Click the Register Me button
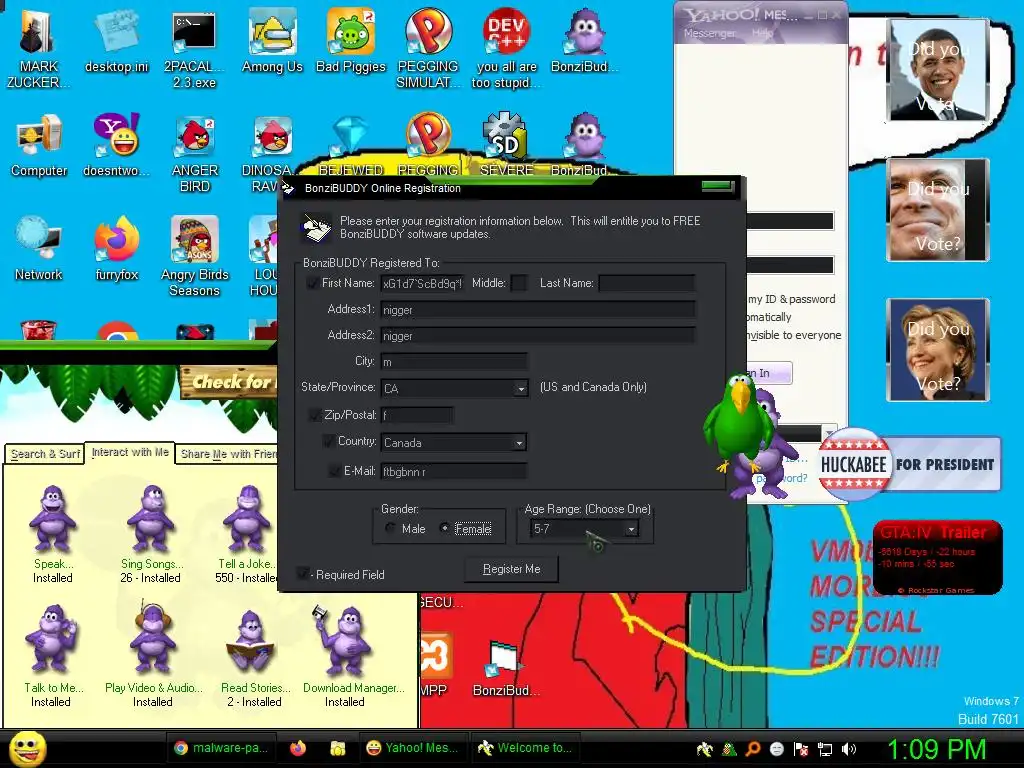 511,569
